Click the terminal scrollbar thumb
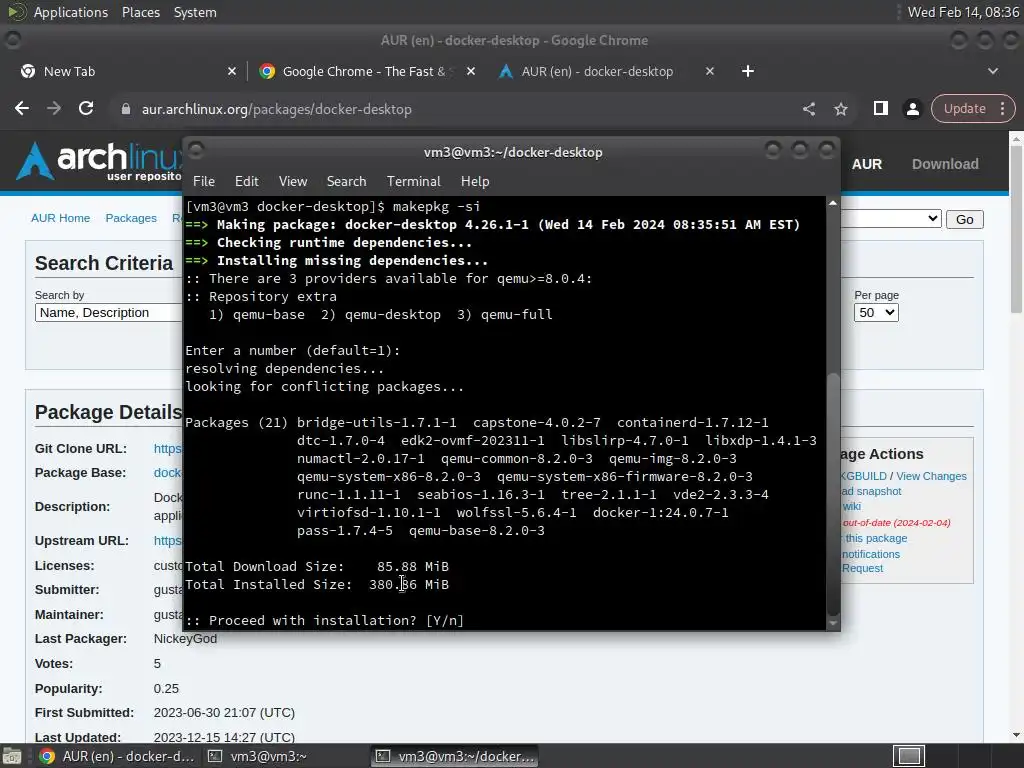Screen dimensions: 1024x768 pyautogui.click(x=833, y=492)
